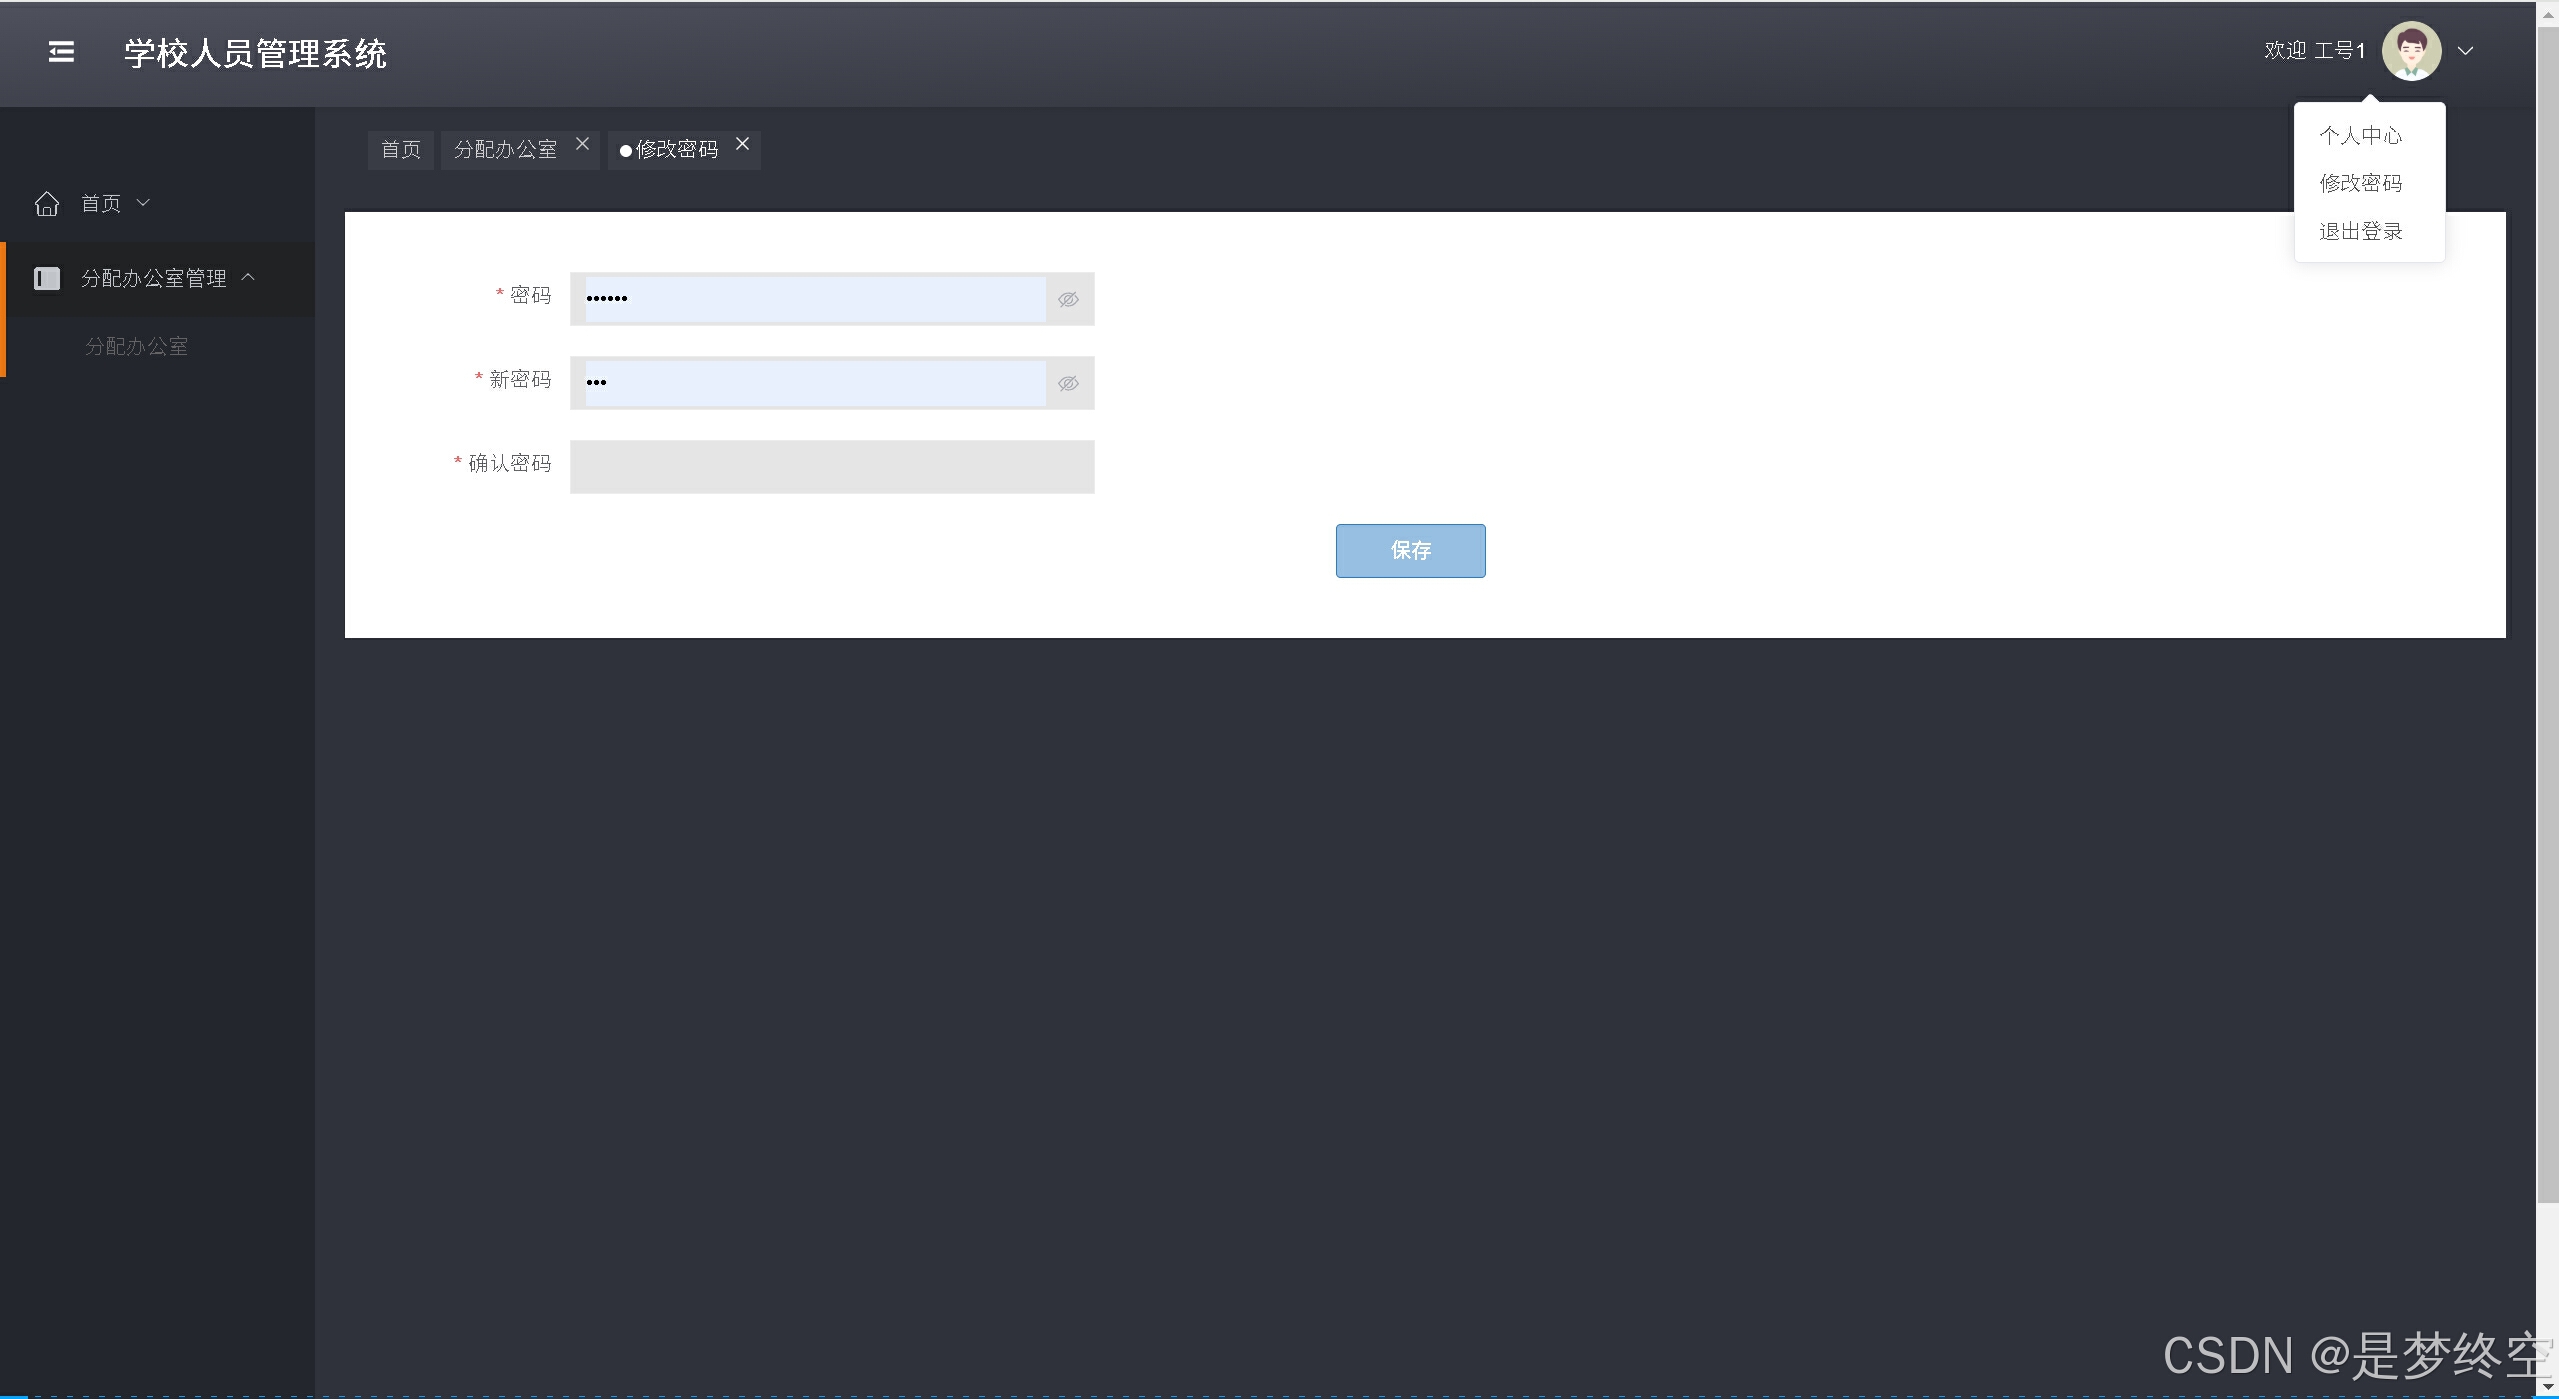The image size is (2559, 1399).
Task: Click the hamburger menu collapse icon
Action: tap(61, 52)
